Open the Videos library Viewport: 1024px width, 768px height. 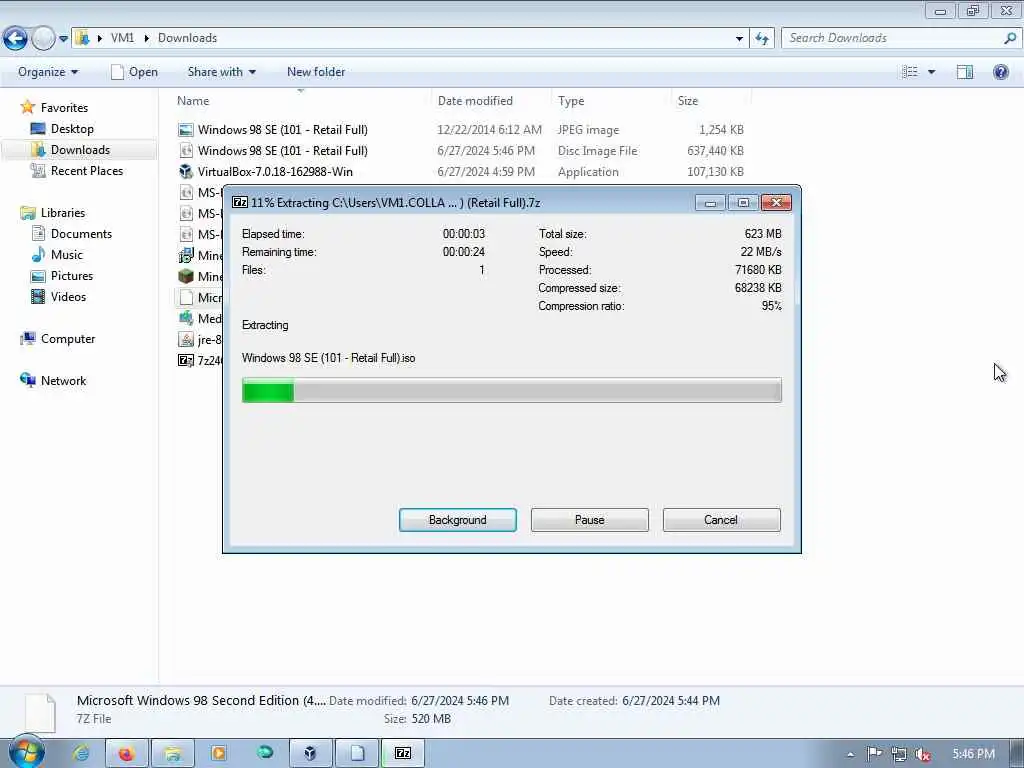point(69,296)
